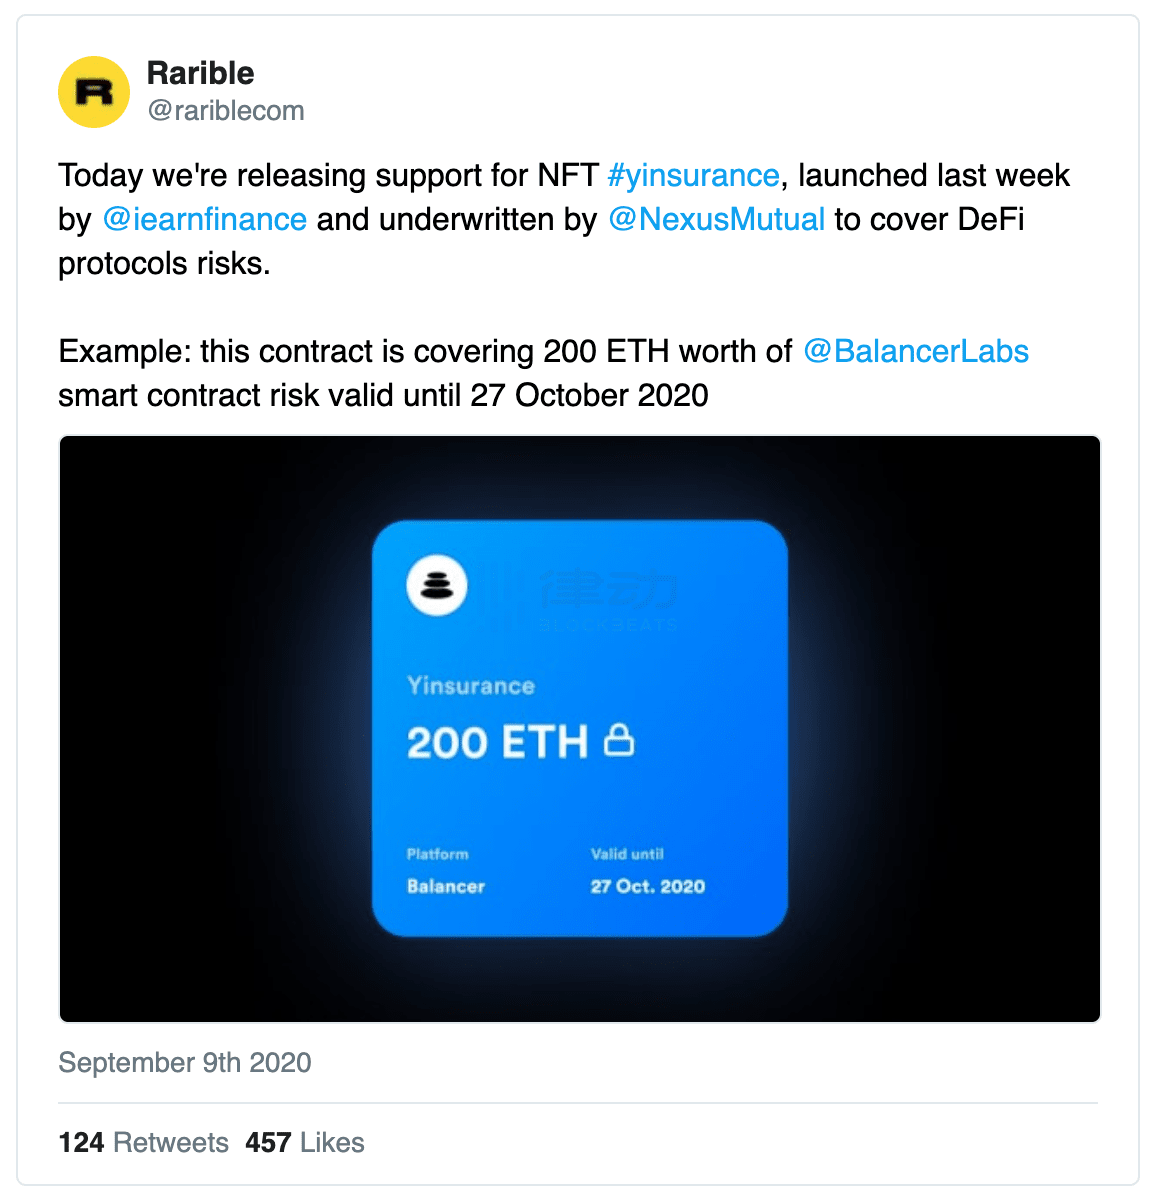The width and height of the screenshot is (1154, 1194).
Task: Visit the @NexusMutual mention link
Action: tap(717, 219)
